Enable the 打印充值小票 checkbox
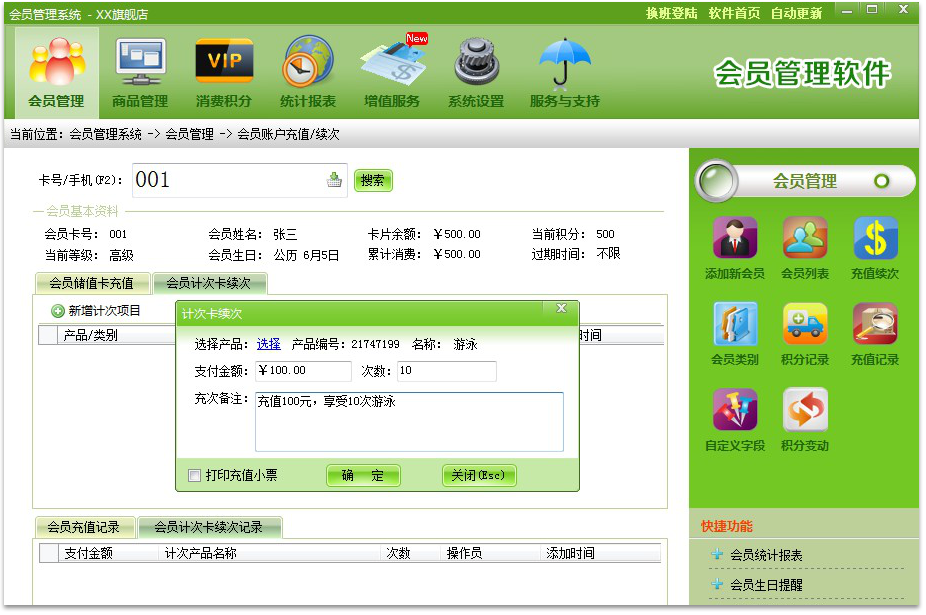 pos(195,476)
